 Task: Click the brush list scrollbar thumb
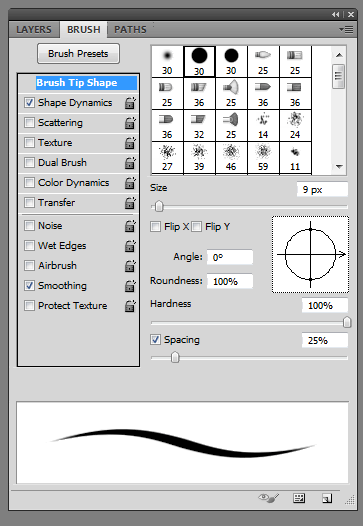tap(339, 76)
